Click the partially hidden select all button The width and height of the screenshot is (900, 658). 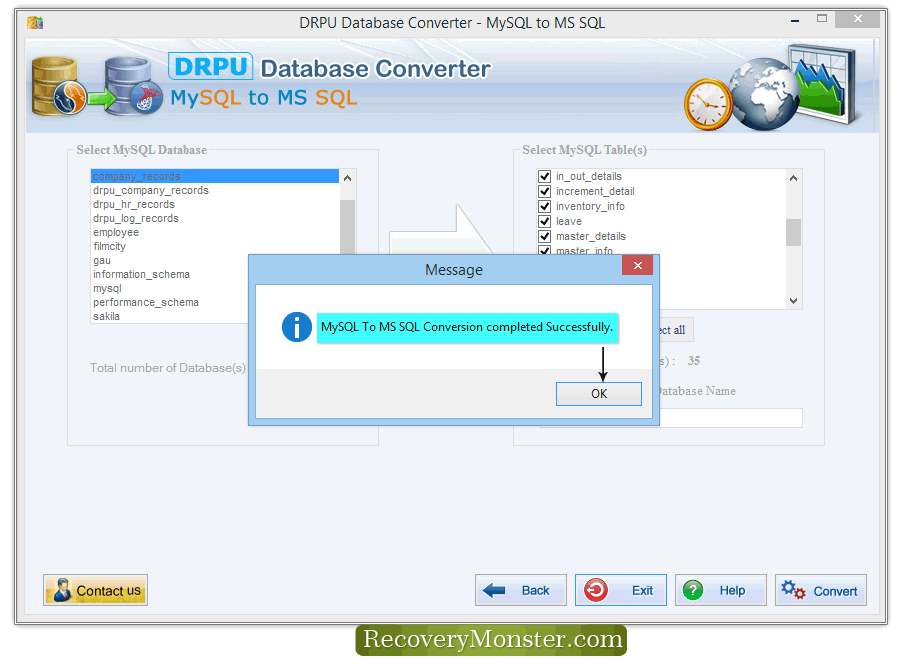676,330
